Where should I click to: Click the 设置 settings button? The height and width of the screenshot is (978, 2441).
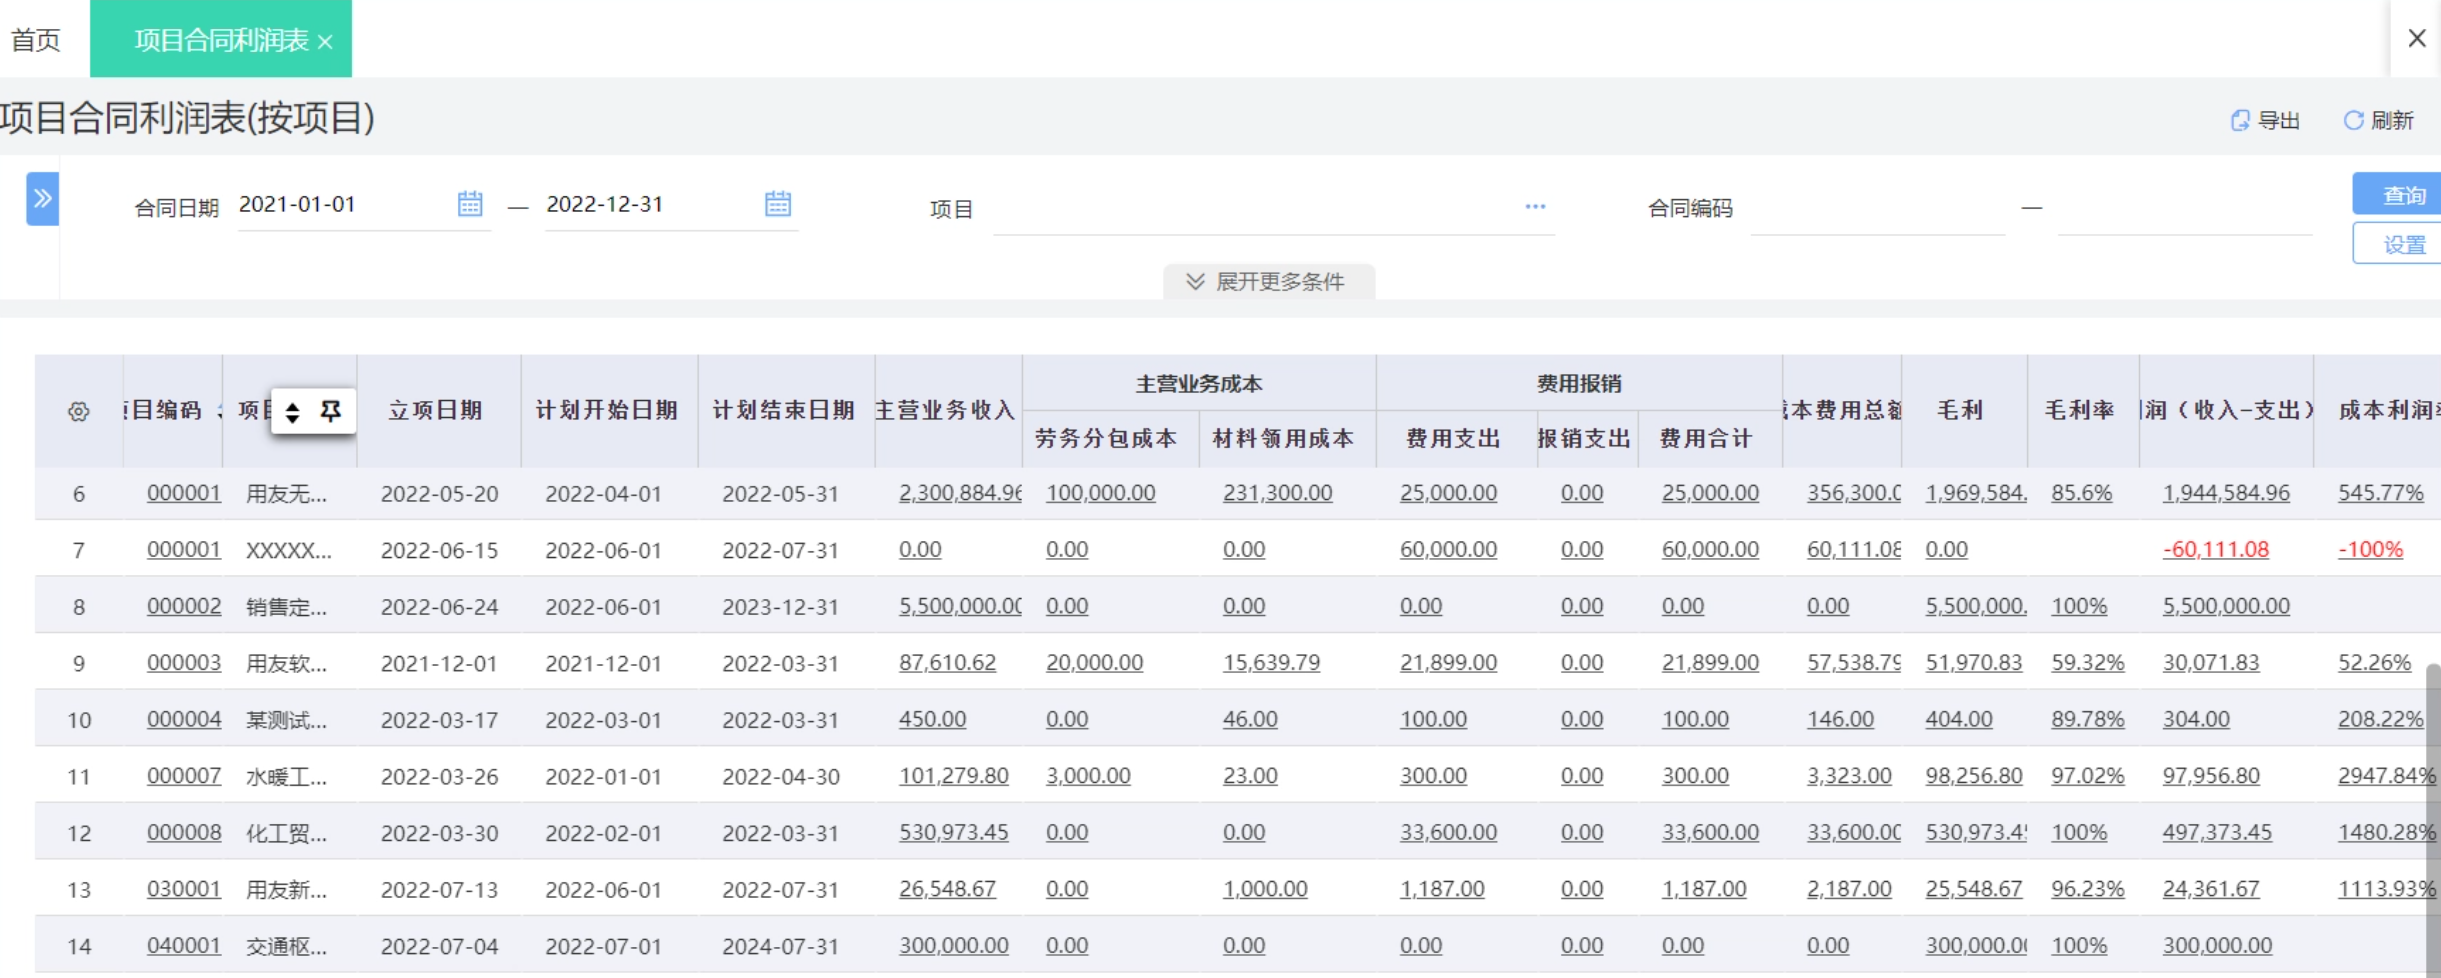(x=2402, y=245)
